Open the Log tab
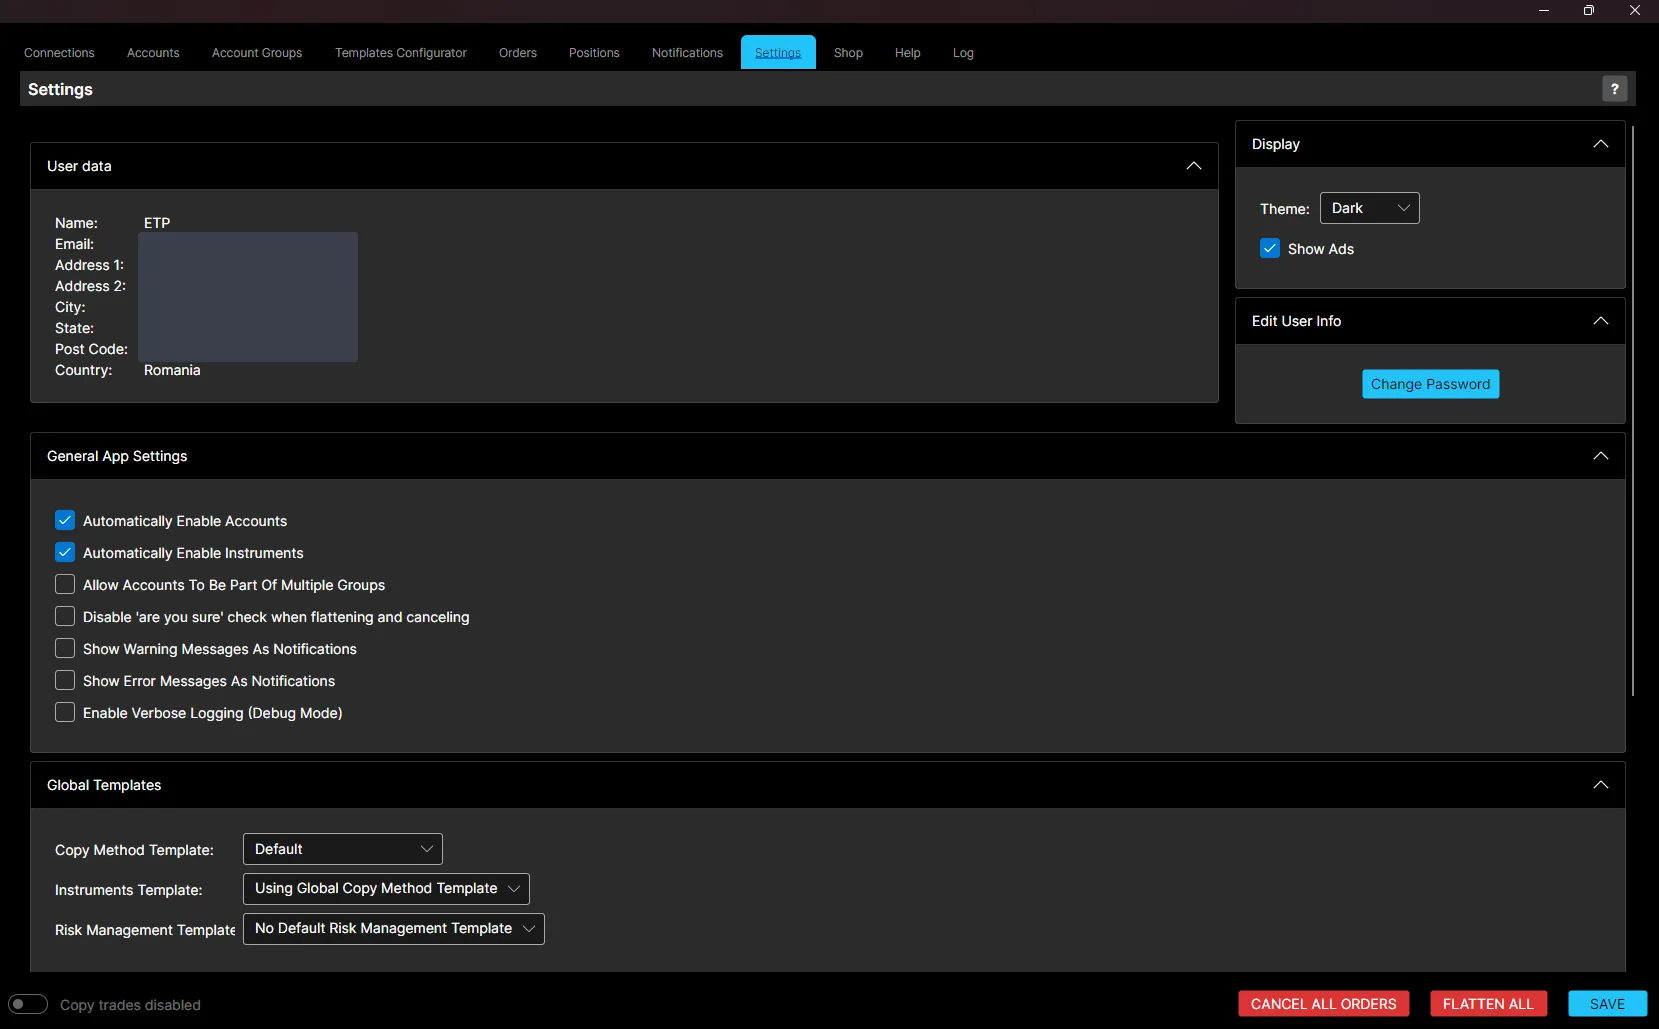Image resolution: width=1659 pixels, height=1029 pixels. pyautogui.click(x=963, y=53)
